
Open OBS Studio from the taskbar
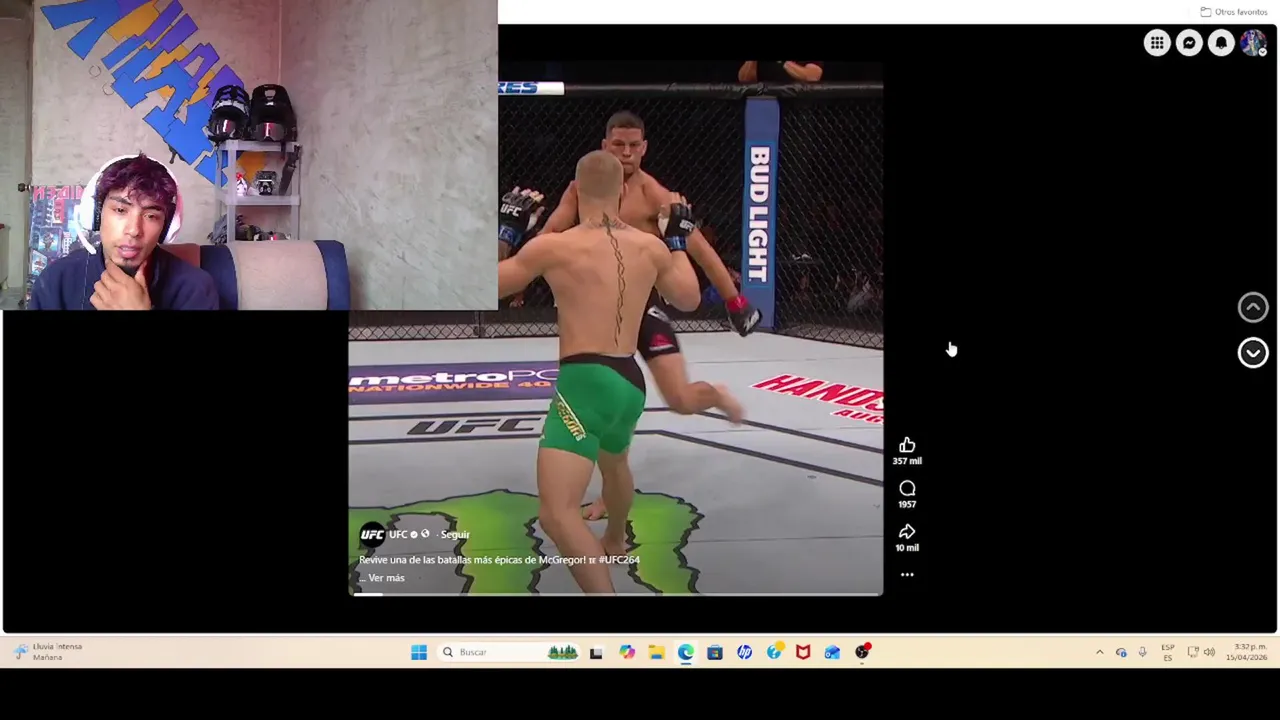pos(862,652)
